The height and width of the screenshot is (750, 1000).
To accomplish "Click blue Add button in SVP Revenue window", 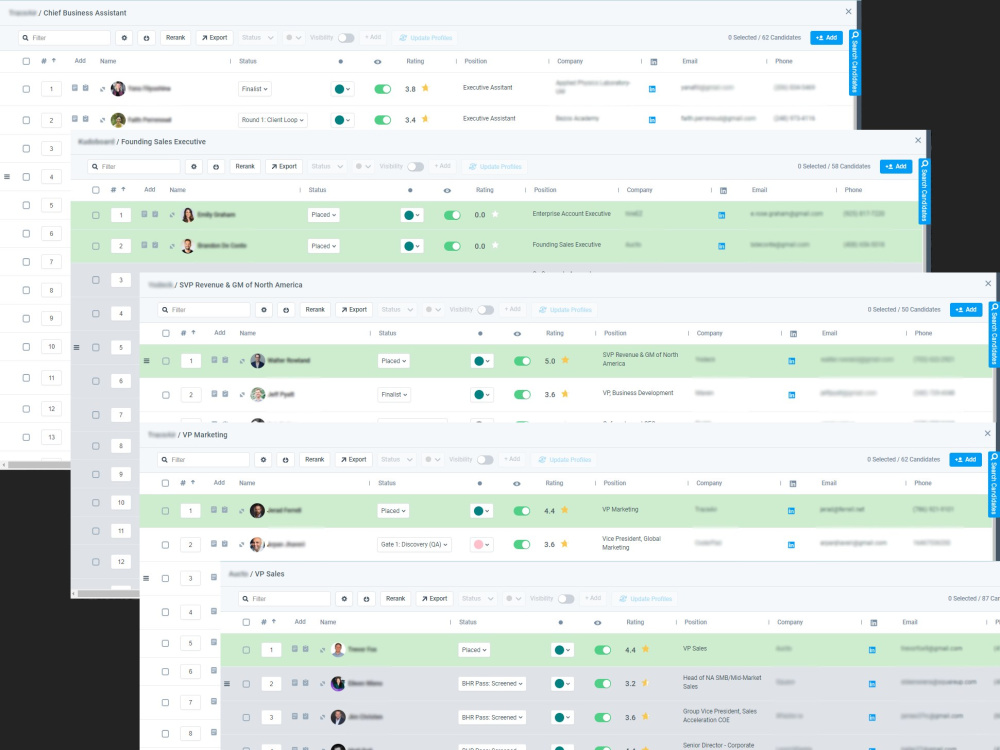I will 966,310.
